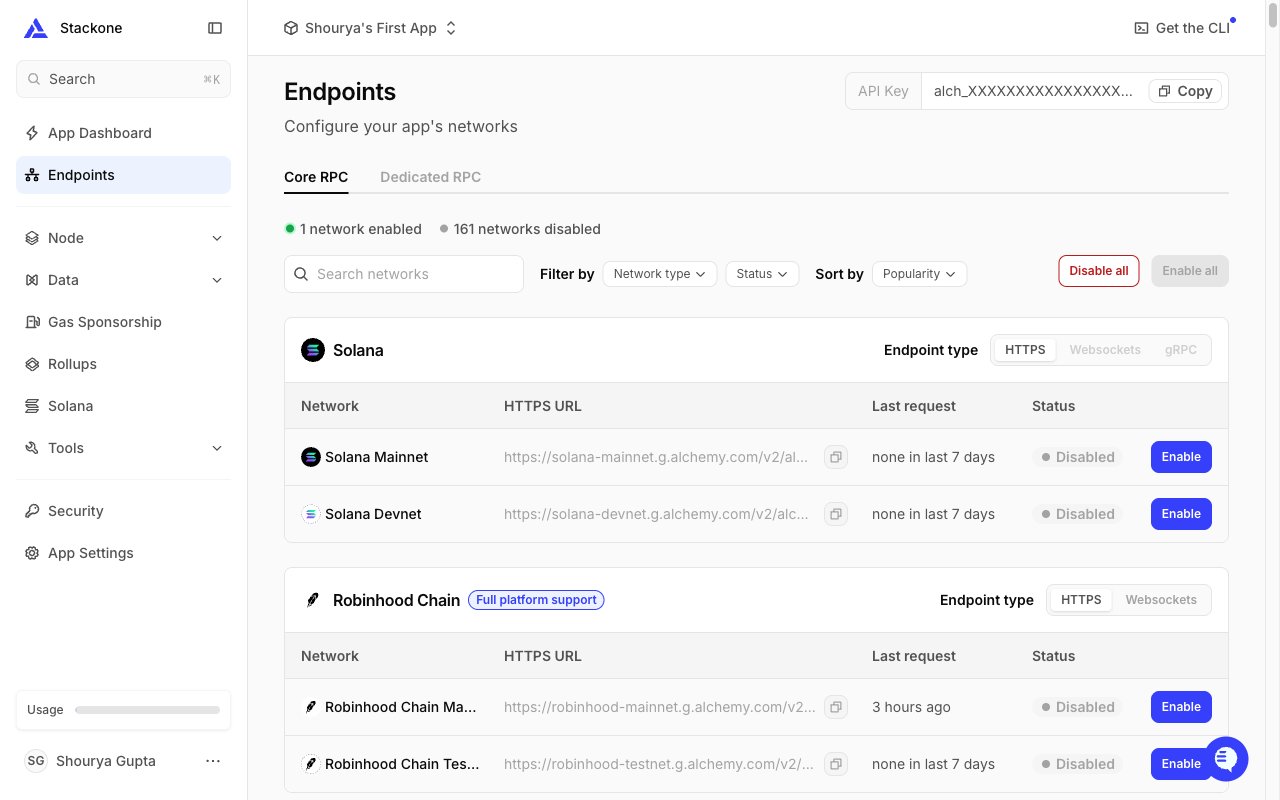Viewport: 1280px width, 800px height.
Task: Click the Security key icon
Action: pyautogui.click(x=32, y=511)
